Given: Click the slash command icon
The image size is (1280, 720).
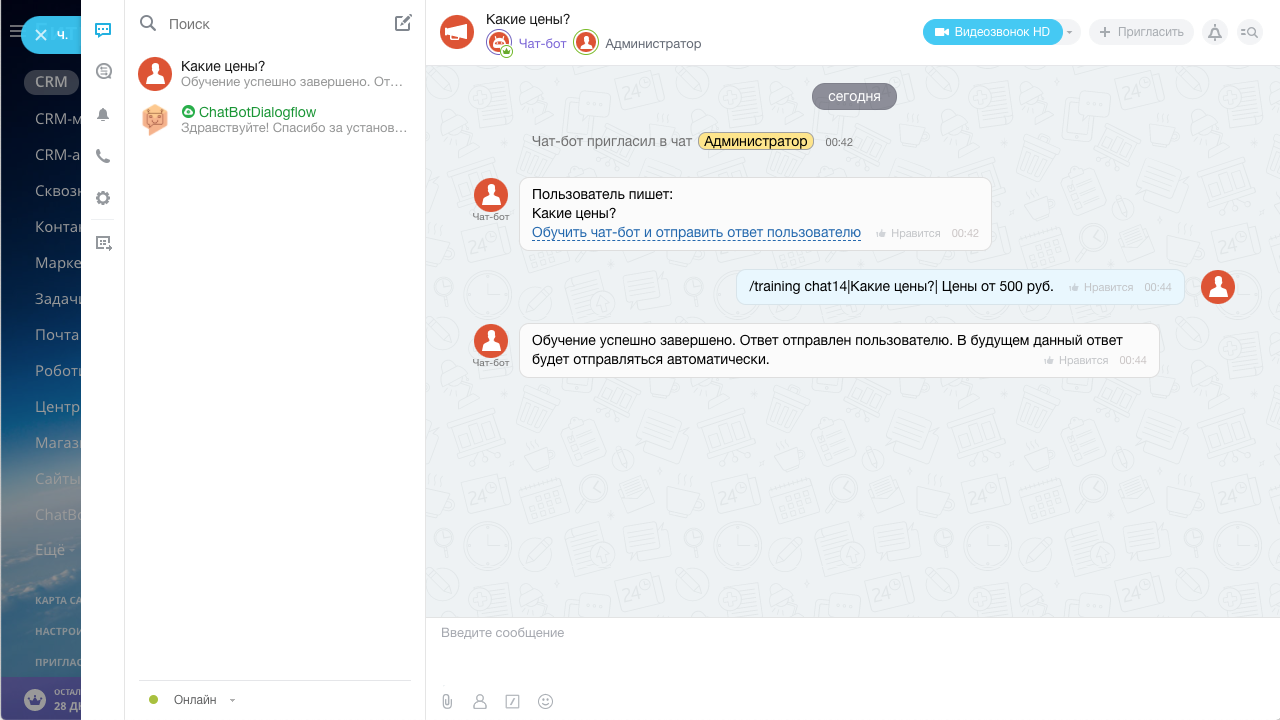Looking at the screenshot, I should point(512,701).
